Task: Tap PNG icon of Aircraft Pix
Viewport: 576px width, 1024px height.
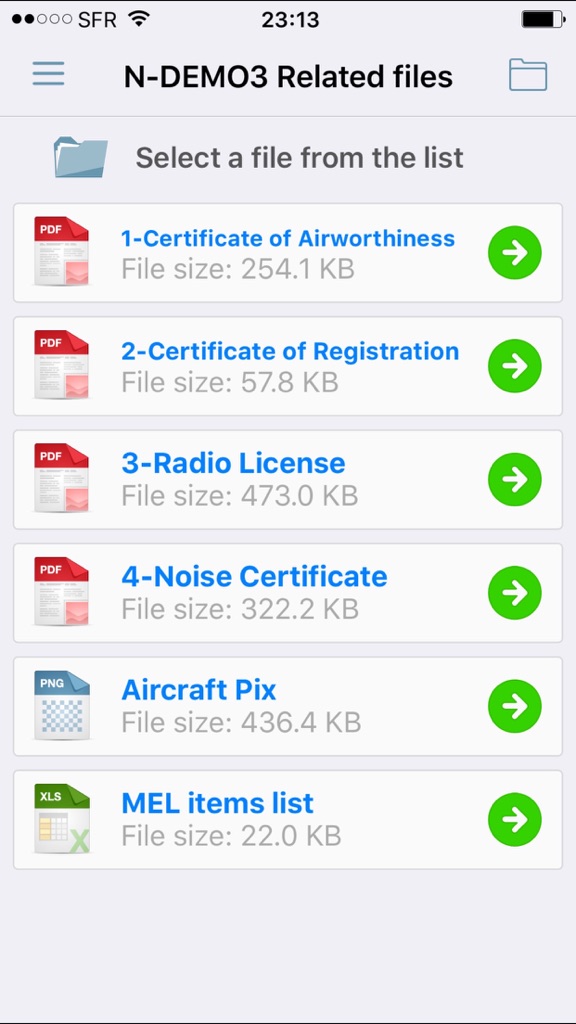Action: [x=61, y=706]
